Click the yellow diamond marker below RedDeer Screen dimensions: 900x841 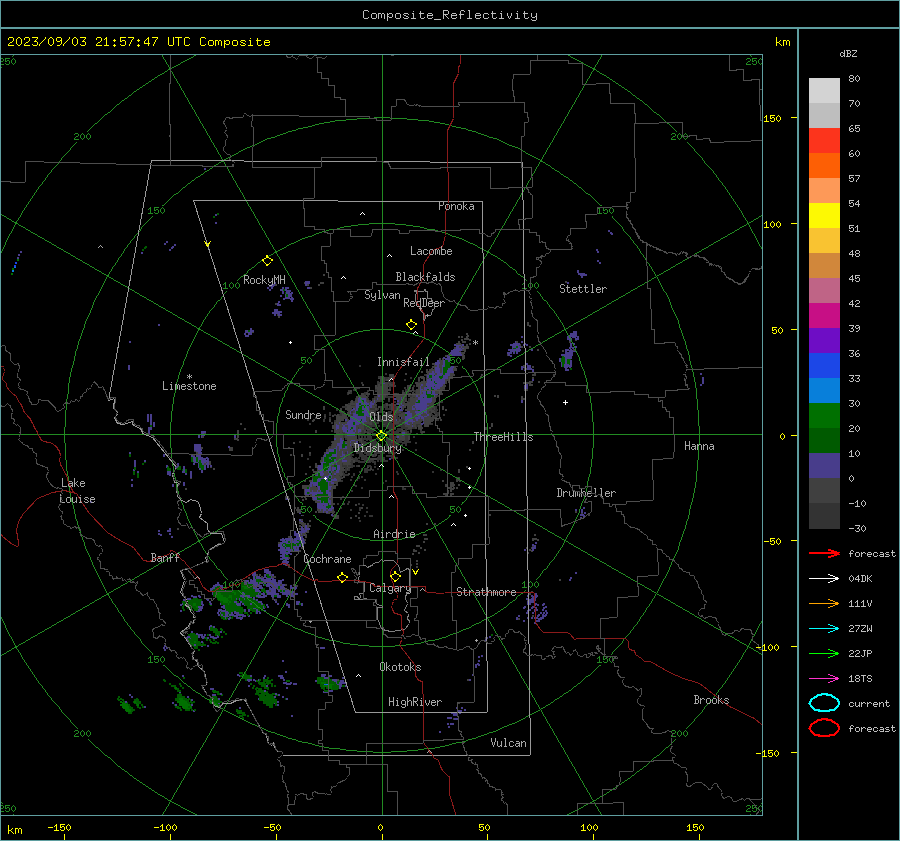(411, 324)
